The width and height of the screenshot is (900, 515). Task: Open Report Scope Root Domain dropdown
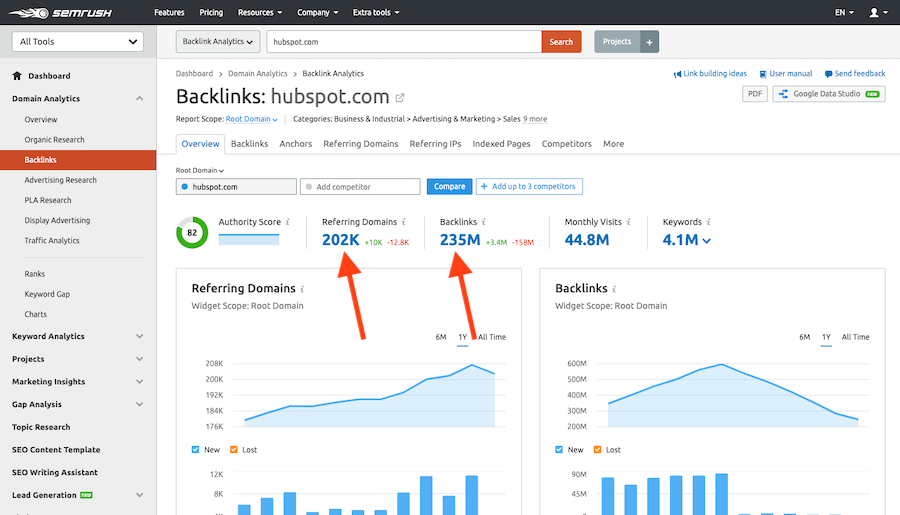pos(251,119)
